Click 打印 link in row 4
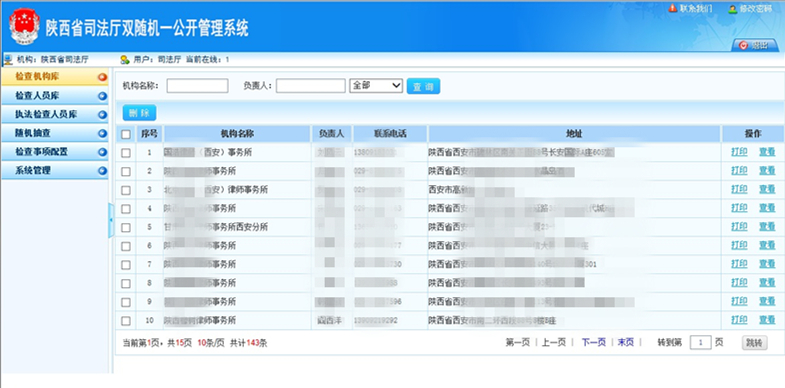The width and height of the screenshot is (785, 388). point(739,208)
